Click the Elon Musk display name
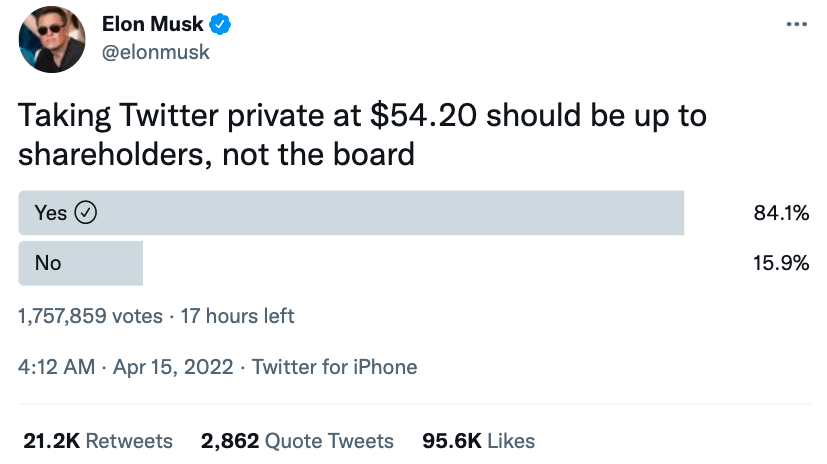Image resolution: width=827 pixels, height=464 pixels. [152, 24]
